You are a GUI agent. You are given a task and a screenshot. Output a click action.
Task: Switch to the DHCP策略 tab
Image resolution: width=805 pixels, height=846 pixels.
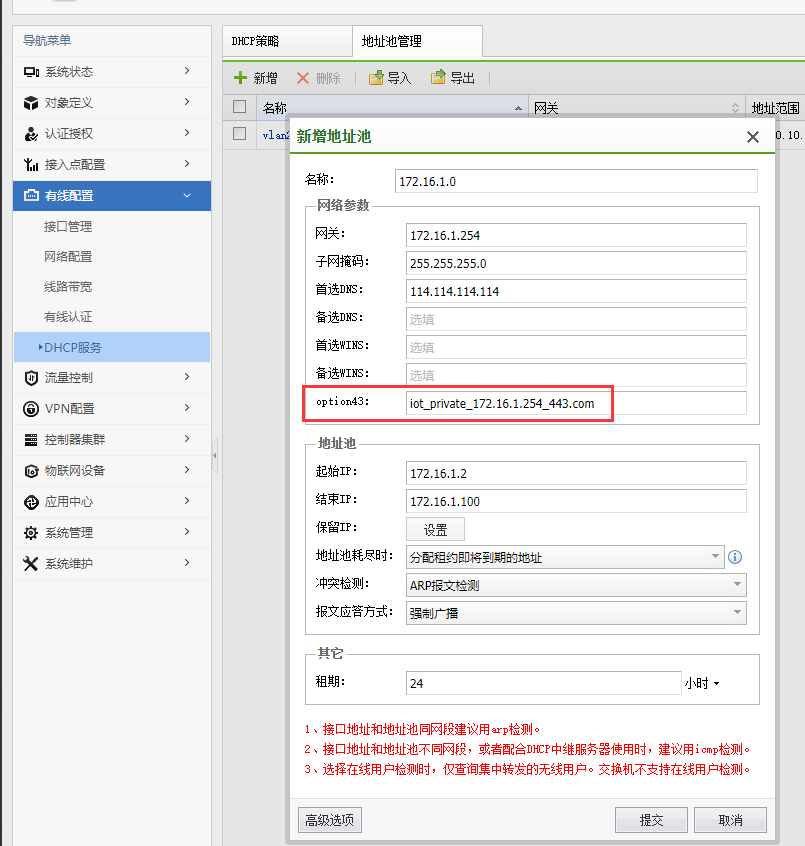(287, 42)
